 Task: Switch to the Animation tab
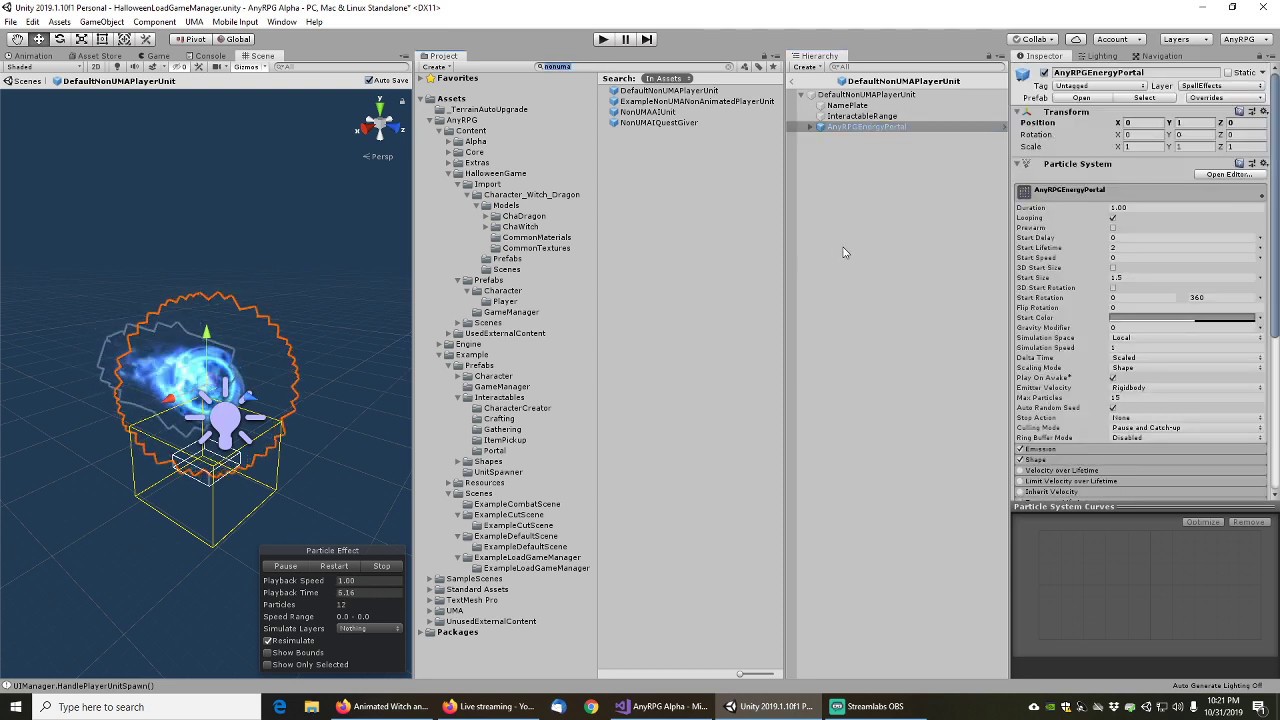point(30,56)
